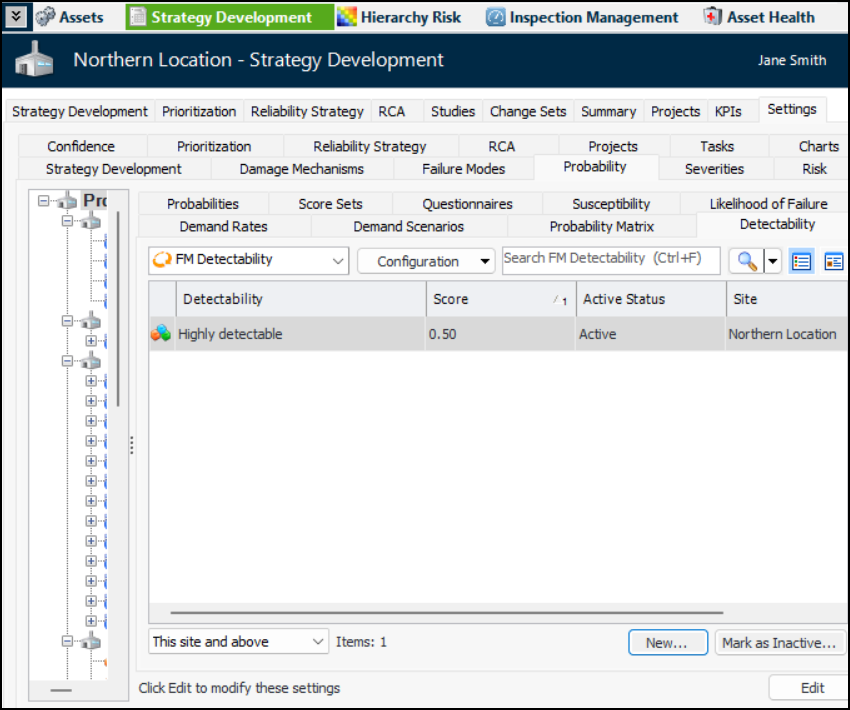Click the Mark as Inactive... button
The width and height of the screenshot is (850, 710).
pos(780,643)
